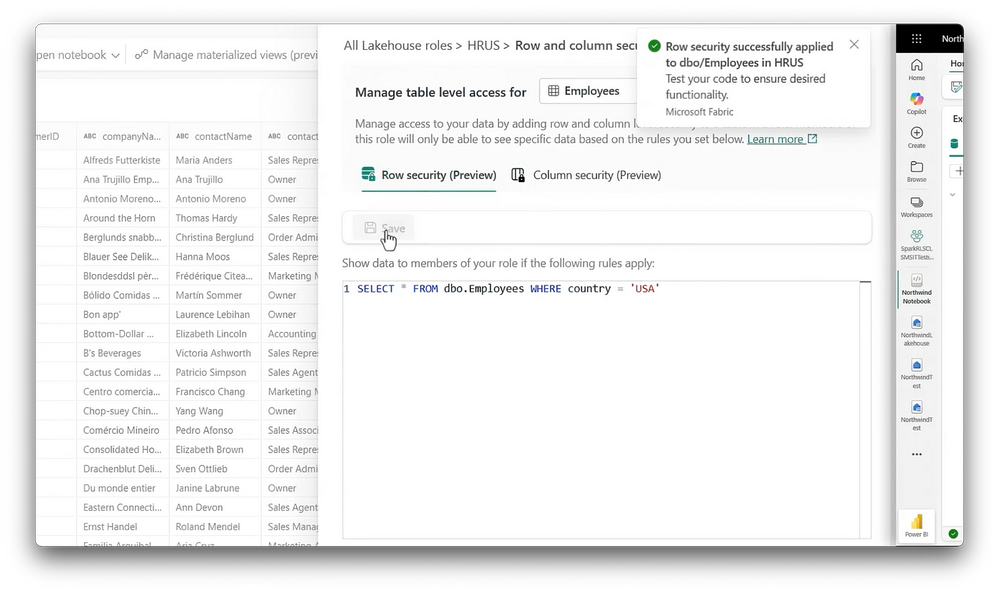Click the contactName column header
The image size is (999, 593).
(x=215, y=136)
